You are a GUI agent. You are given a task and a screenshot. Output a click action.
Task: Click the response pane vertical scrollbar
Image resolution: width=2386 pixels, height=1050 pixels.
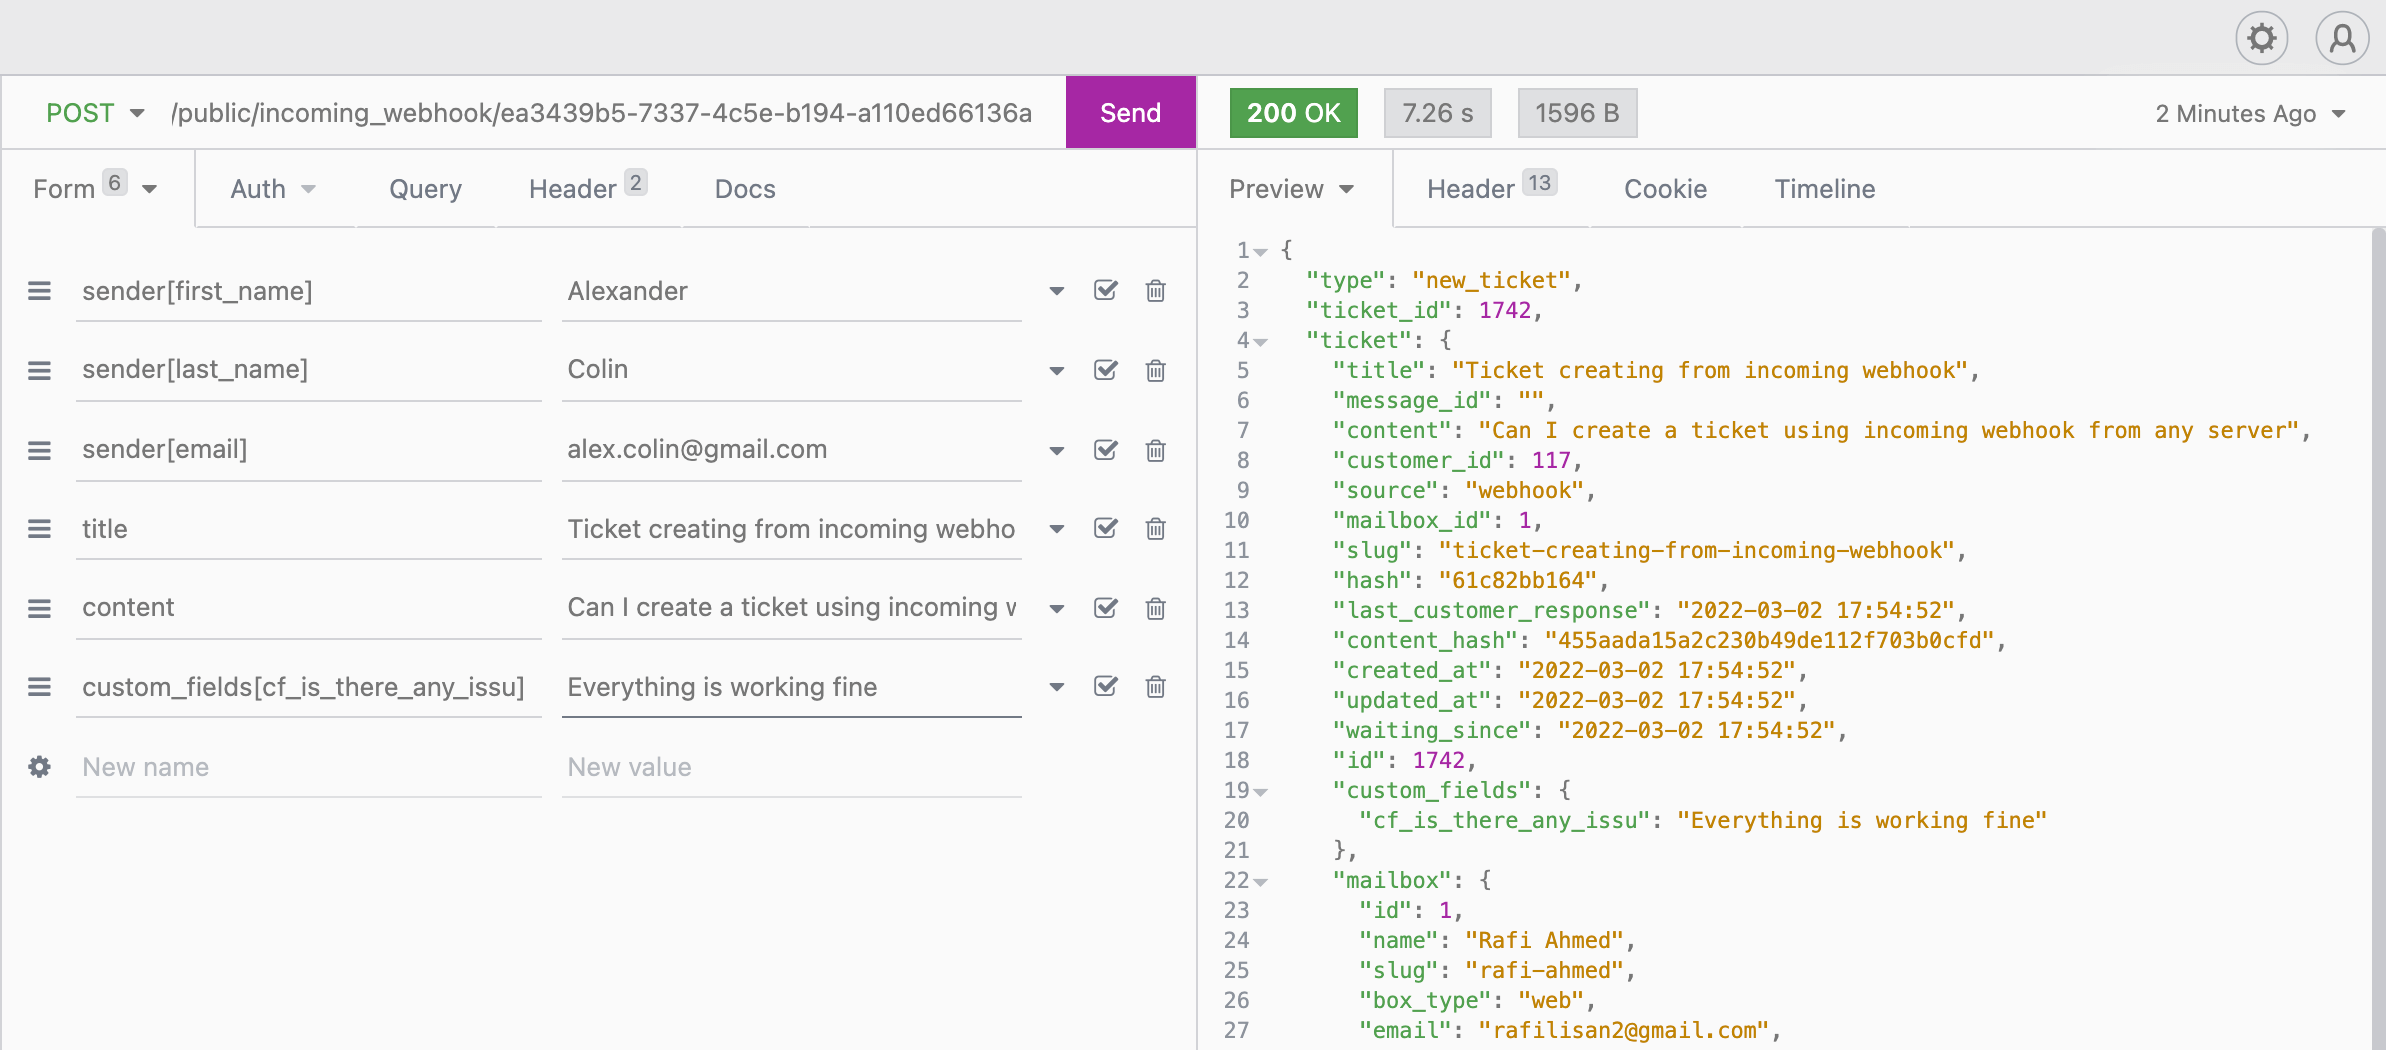2378,638
